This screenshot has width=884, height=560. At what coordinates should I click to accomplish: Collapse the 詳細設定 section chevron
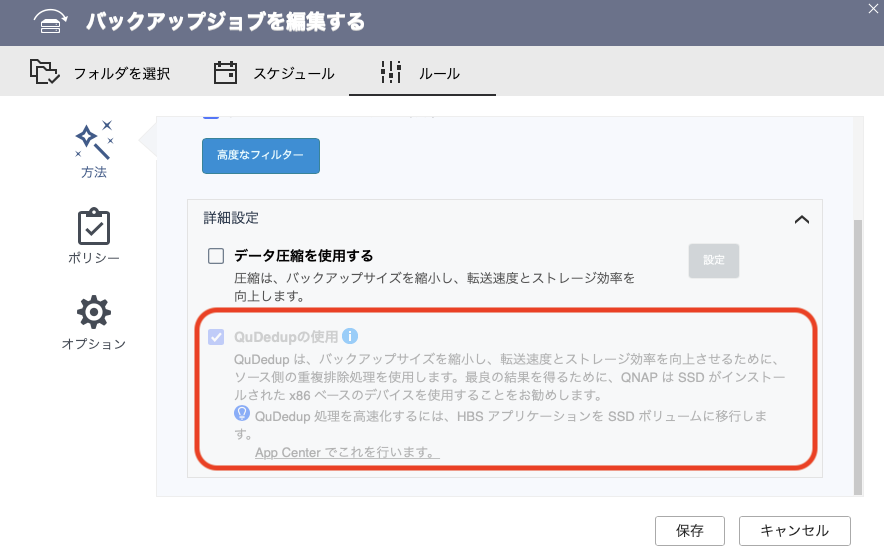(x=802, y=219)
